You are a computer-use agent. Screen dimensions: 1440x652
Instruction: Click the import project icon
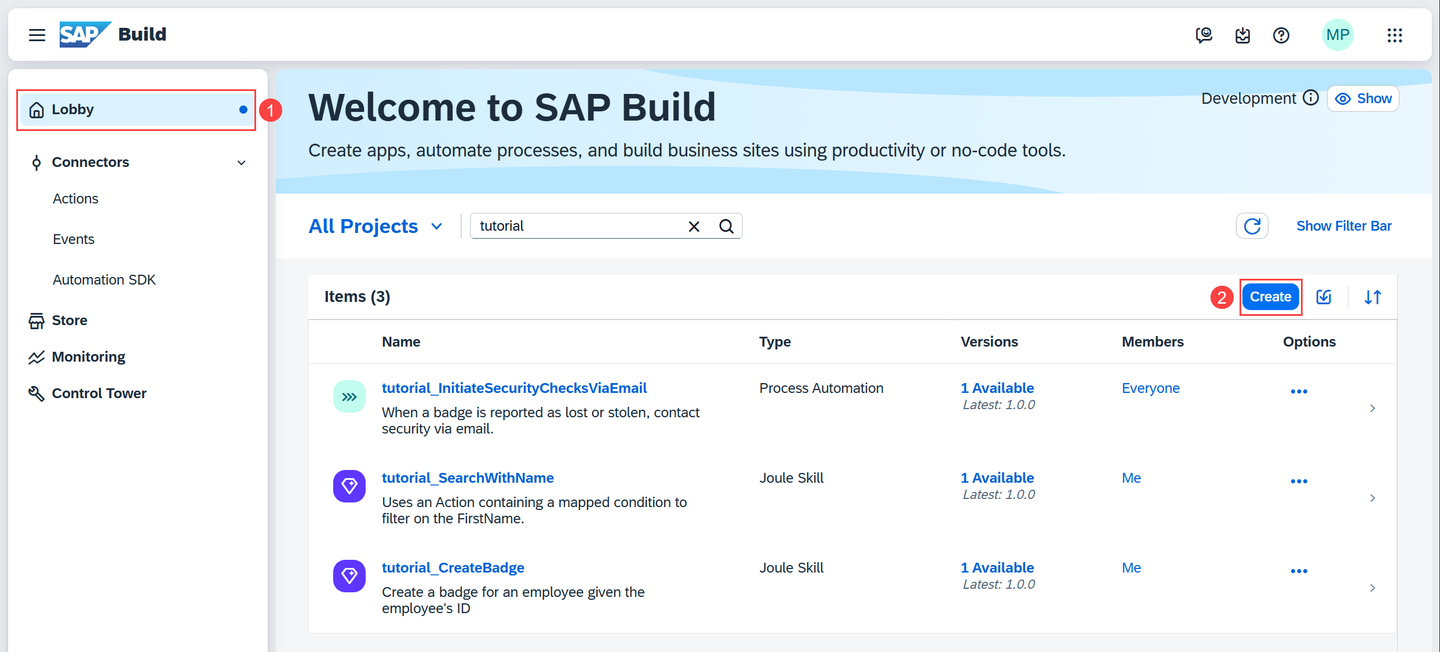(1324, 297)
